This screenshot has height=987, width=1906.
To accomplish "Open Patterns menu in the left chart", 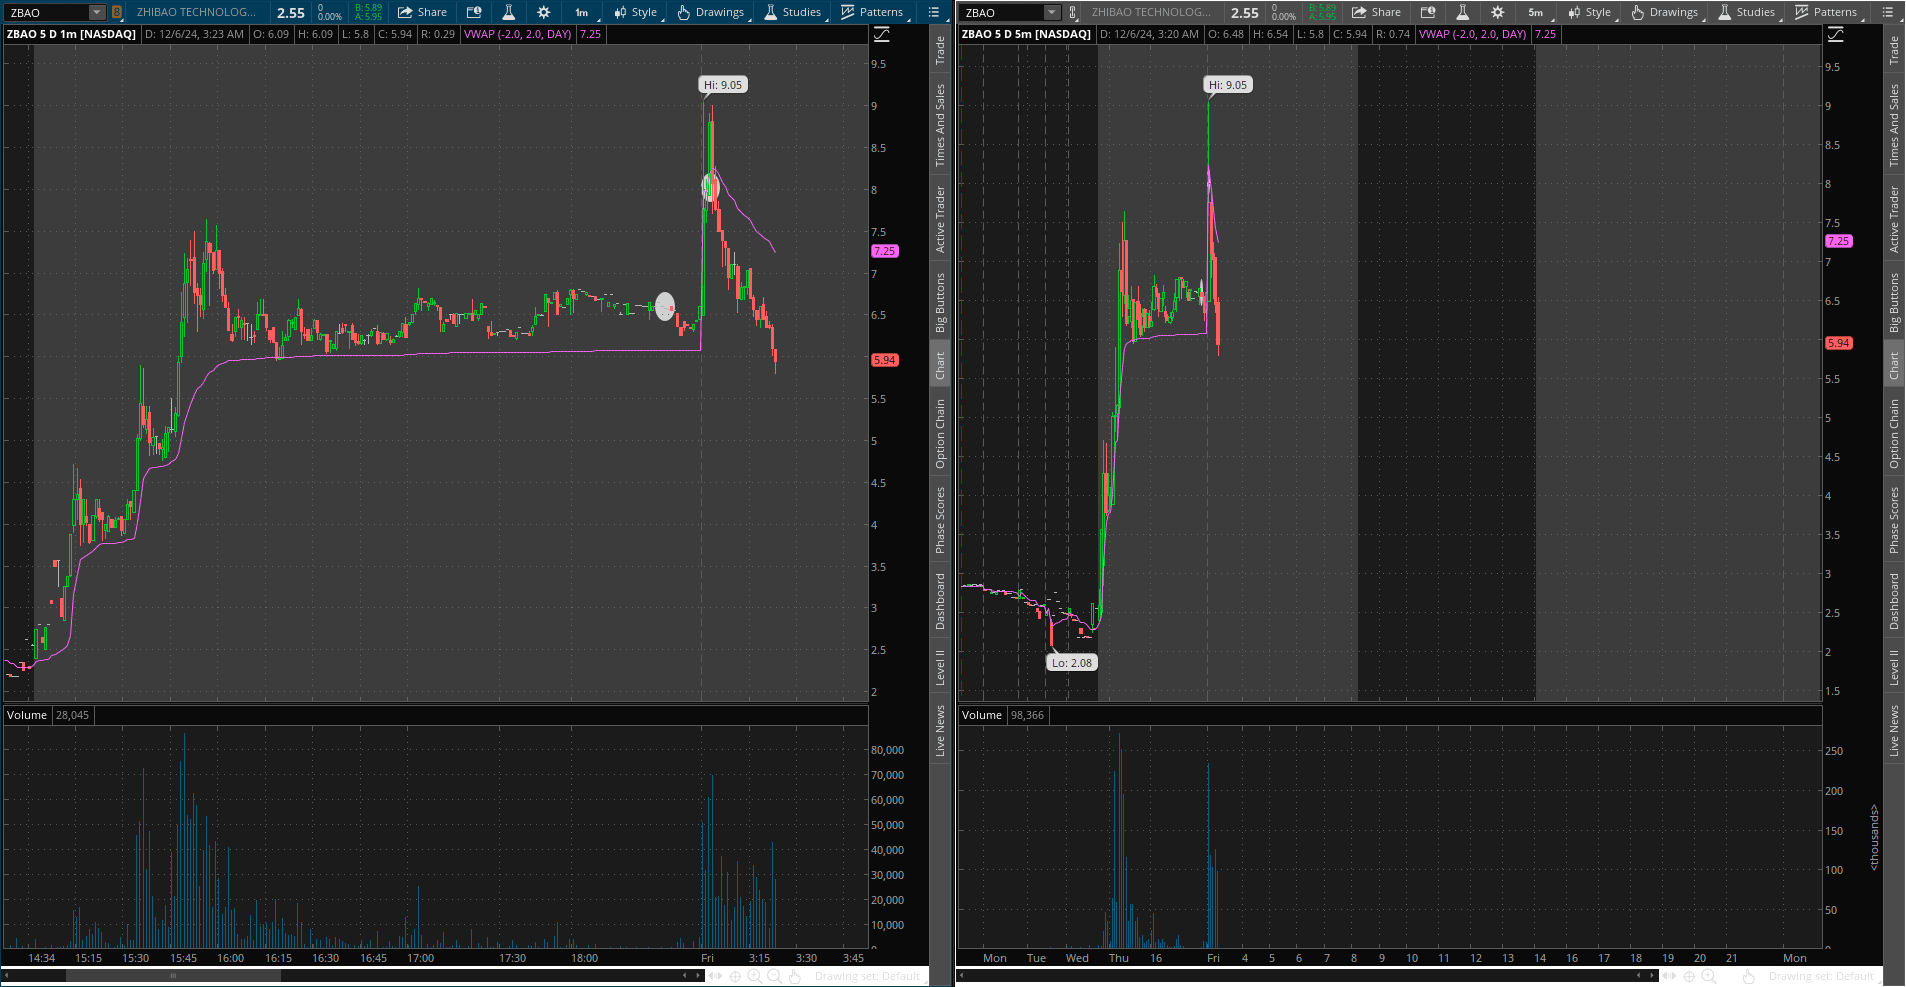I will (x=873, y=12).
